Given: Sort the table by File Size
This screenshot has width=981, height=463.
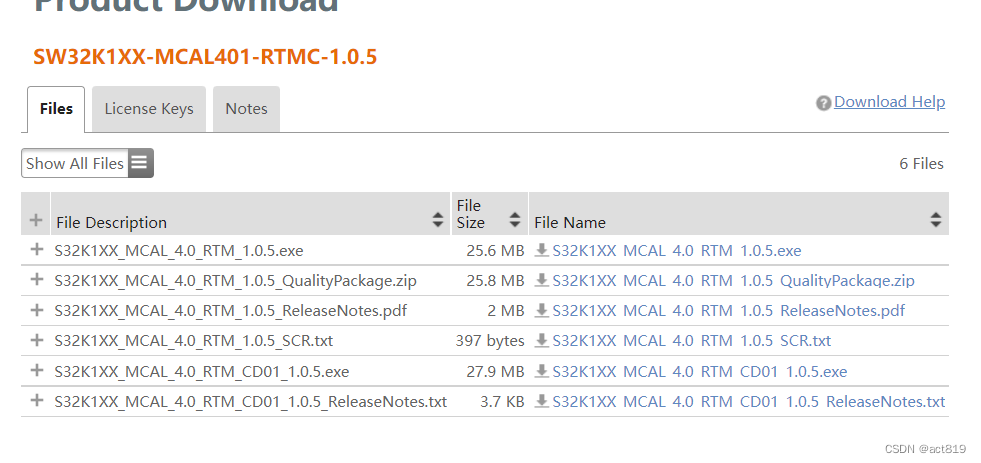Looking at the screenshot, I should [514, 220].
